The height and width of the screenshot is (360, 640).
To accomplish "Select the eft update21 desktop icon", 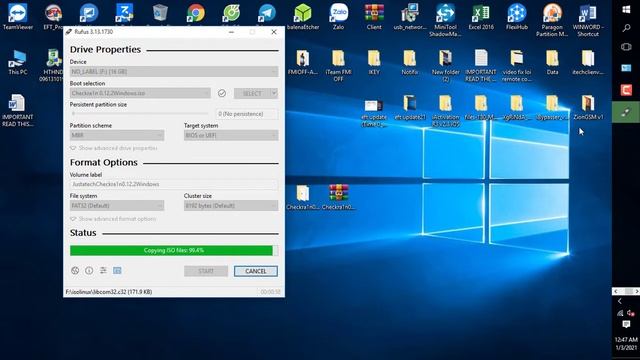I will click(x=410, y=107).
